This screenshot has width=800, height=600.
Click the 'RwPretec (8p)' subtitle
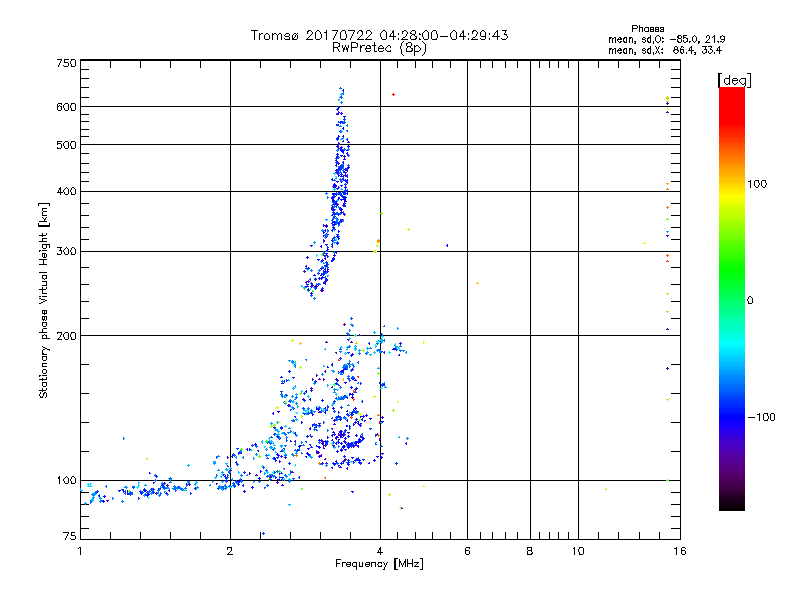(379, 48)
